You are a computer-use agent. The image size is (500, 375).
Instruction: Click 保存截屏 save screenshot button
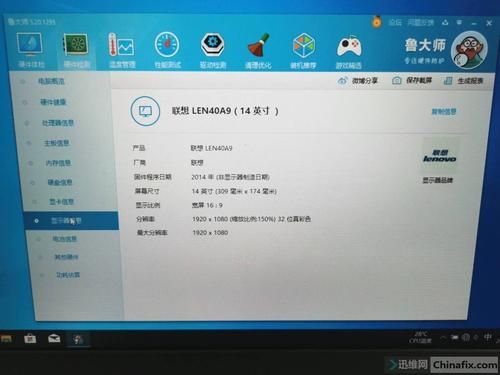point(412,81)
